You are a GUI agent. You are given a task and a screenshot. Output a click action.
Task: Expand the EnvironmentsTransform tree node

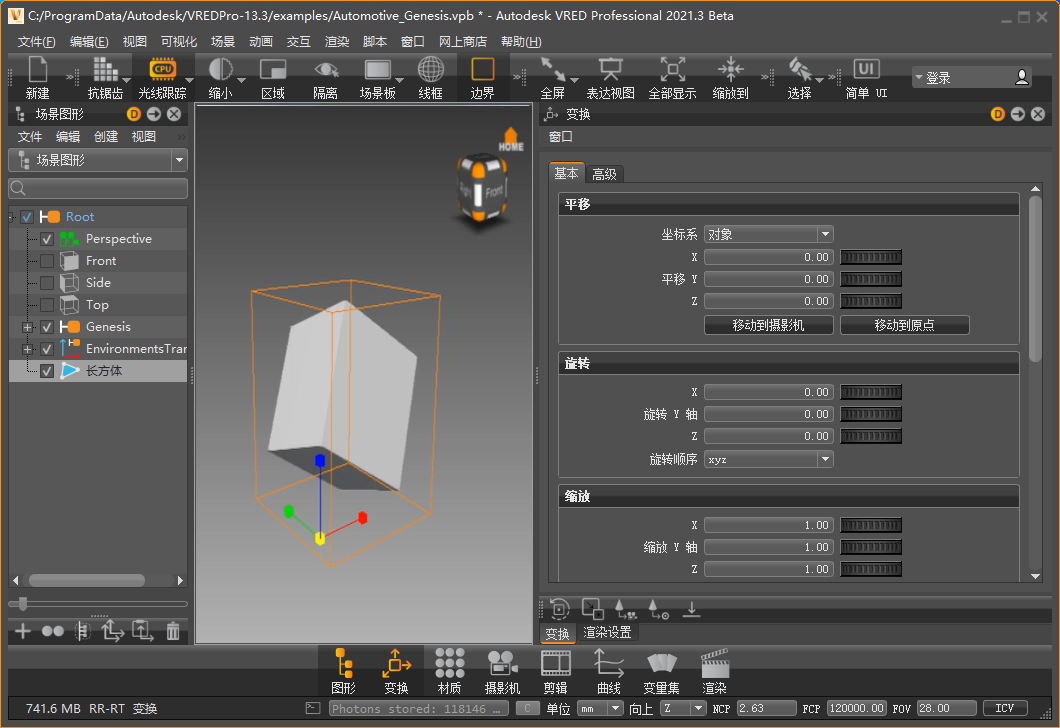tap(27, 349)
